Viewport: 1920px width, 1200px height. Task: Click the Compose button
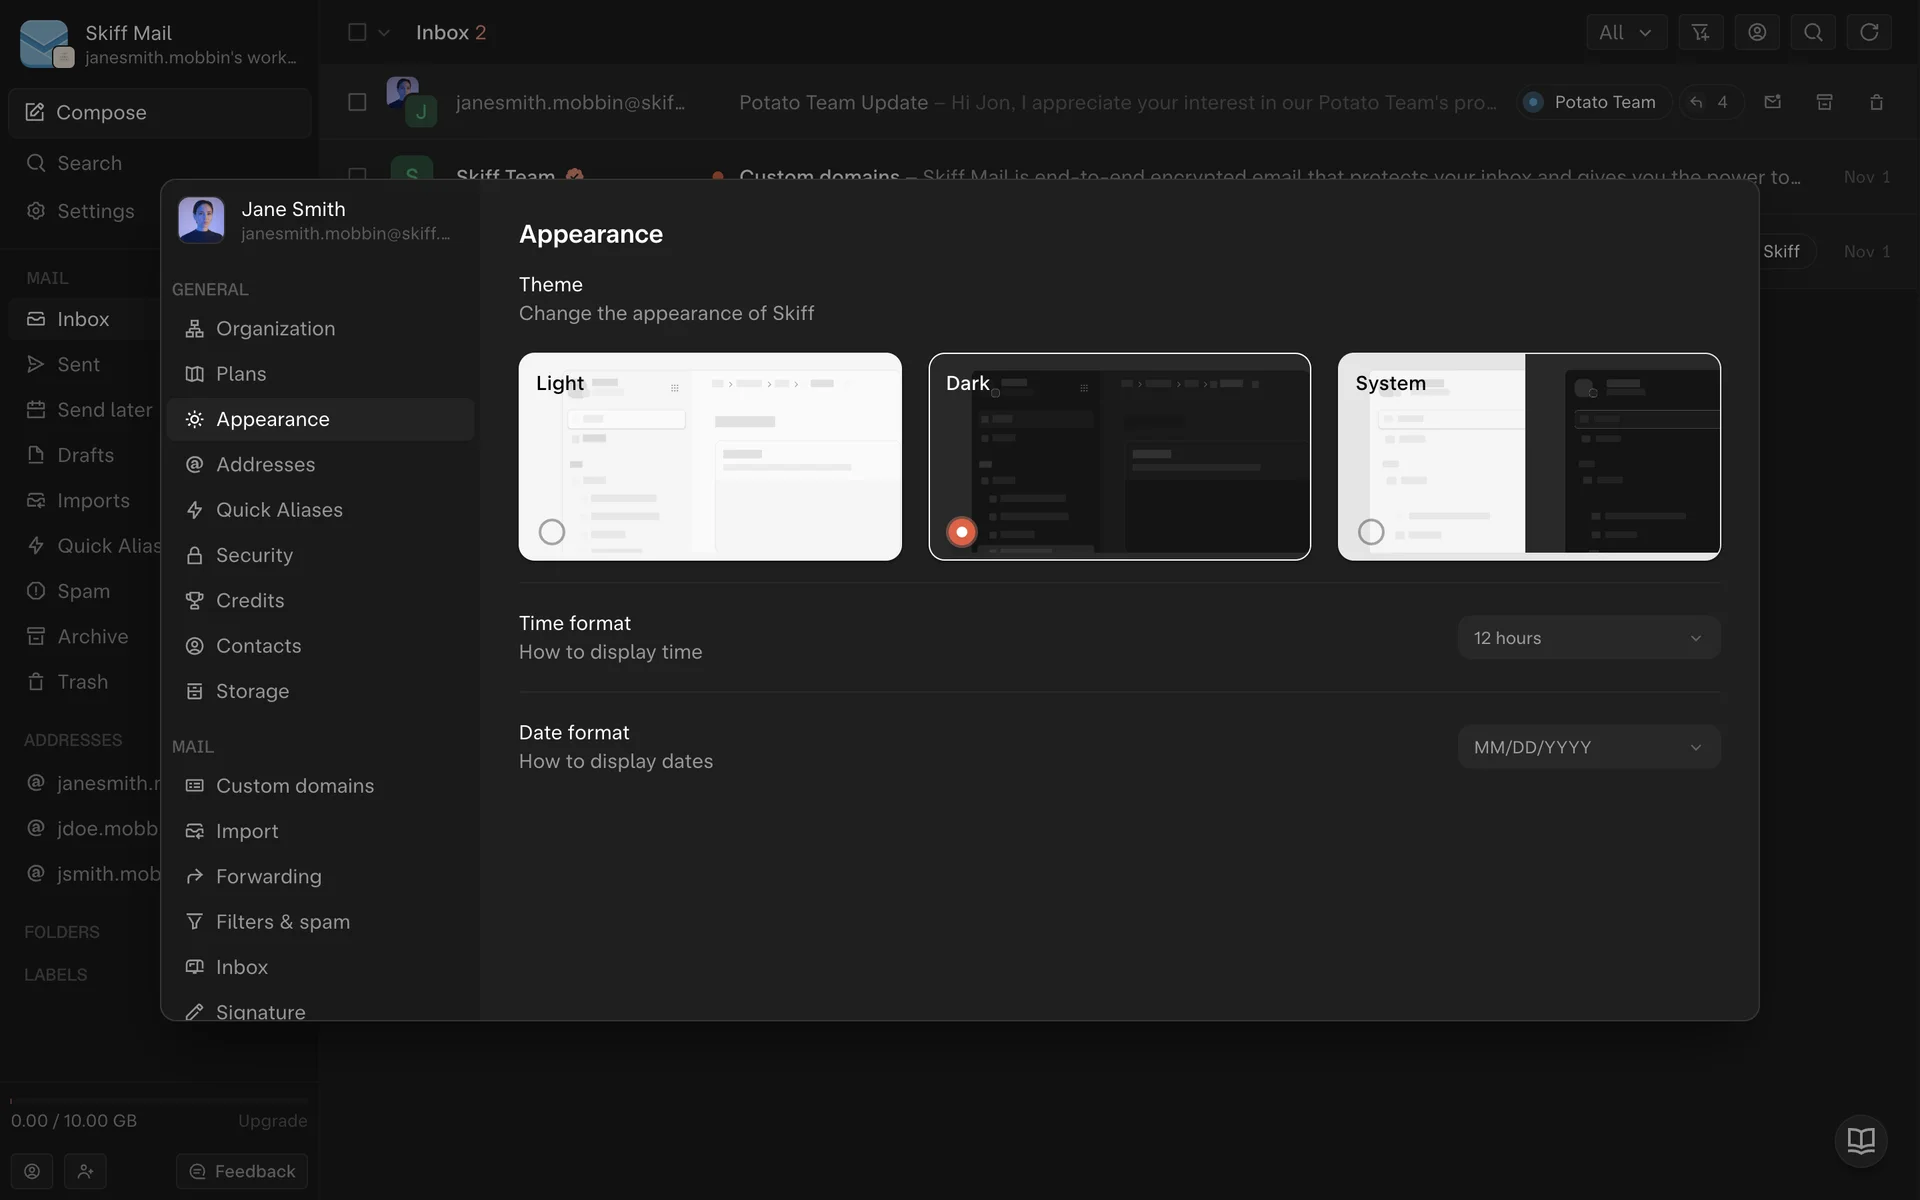pyautogui.click(x=160, y=112)
